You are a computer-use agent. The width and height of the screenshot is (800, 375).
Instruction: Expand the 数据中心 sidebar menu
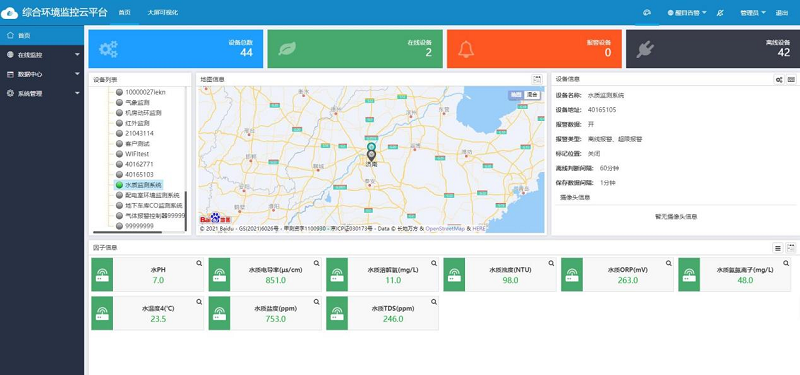pyautogui.click(x=42, y=74)
